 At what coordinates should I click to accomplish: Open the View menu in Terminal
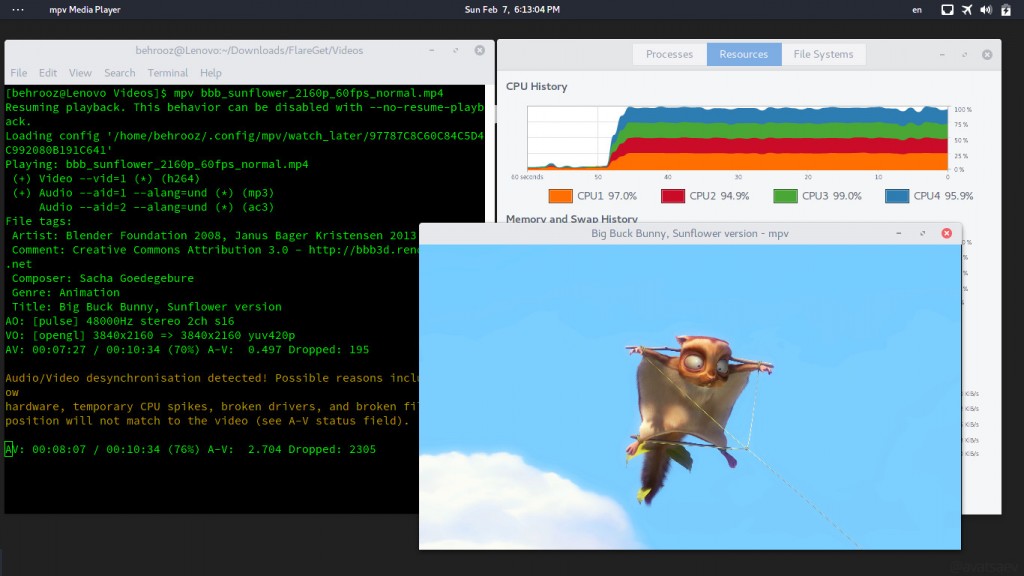(80, 72)
